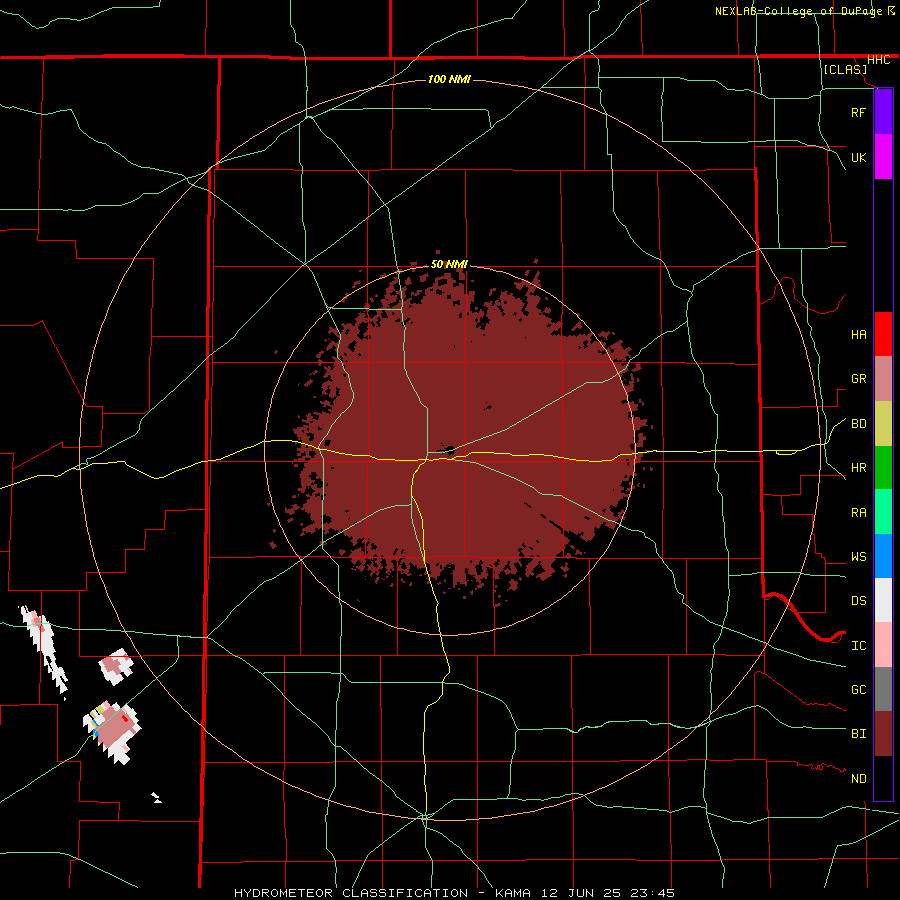Click the 50 NMI range ring label
Screen dimensions: 900x900
449,264
